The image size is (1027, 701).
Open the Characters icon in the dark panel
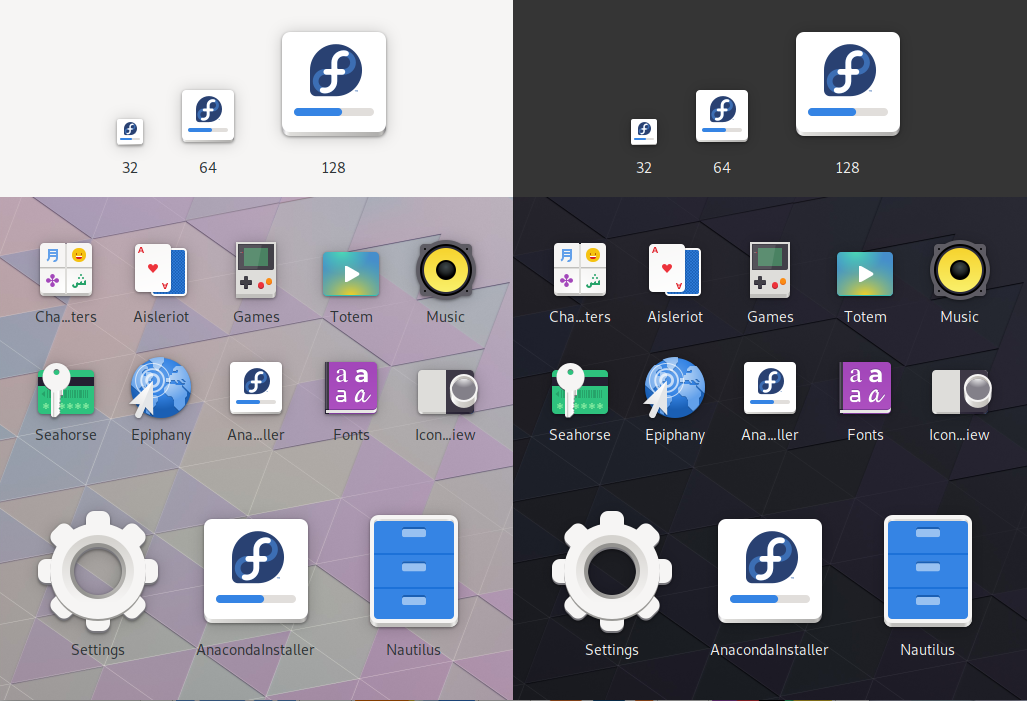(x=580, y=269)
